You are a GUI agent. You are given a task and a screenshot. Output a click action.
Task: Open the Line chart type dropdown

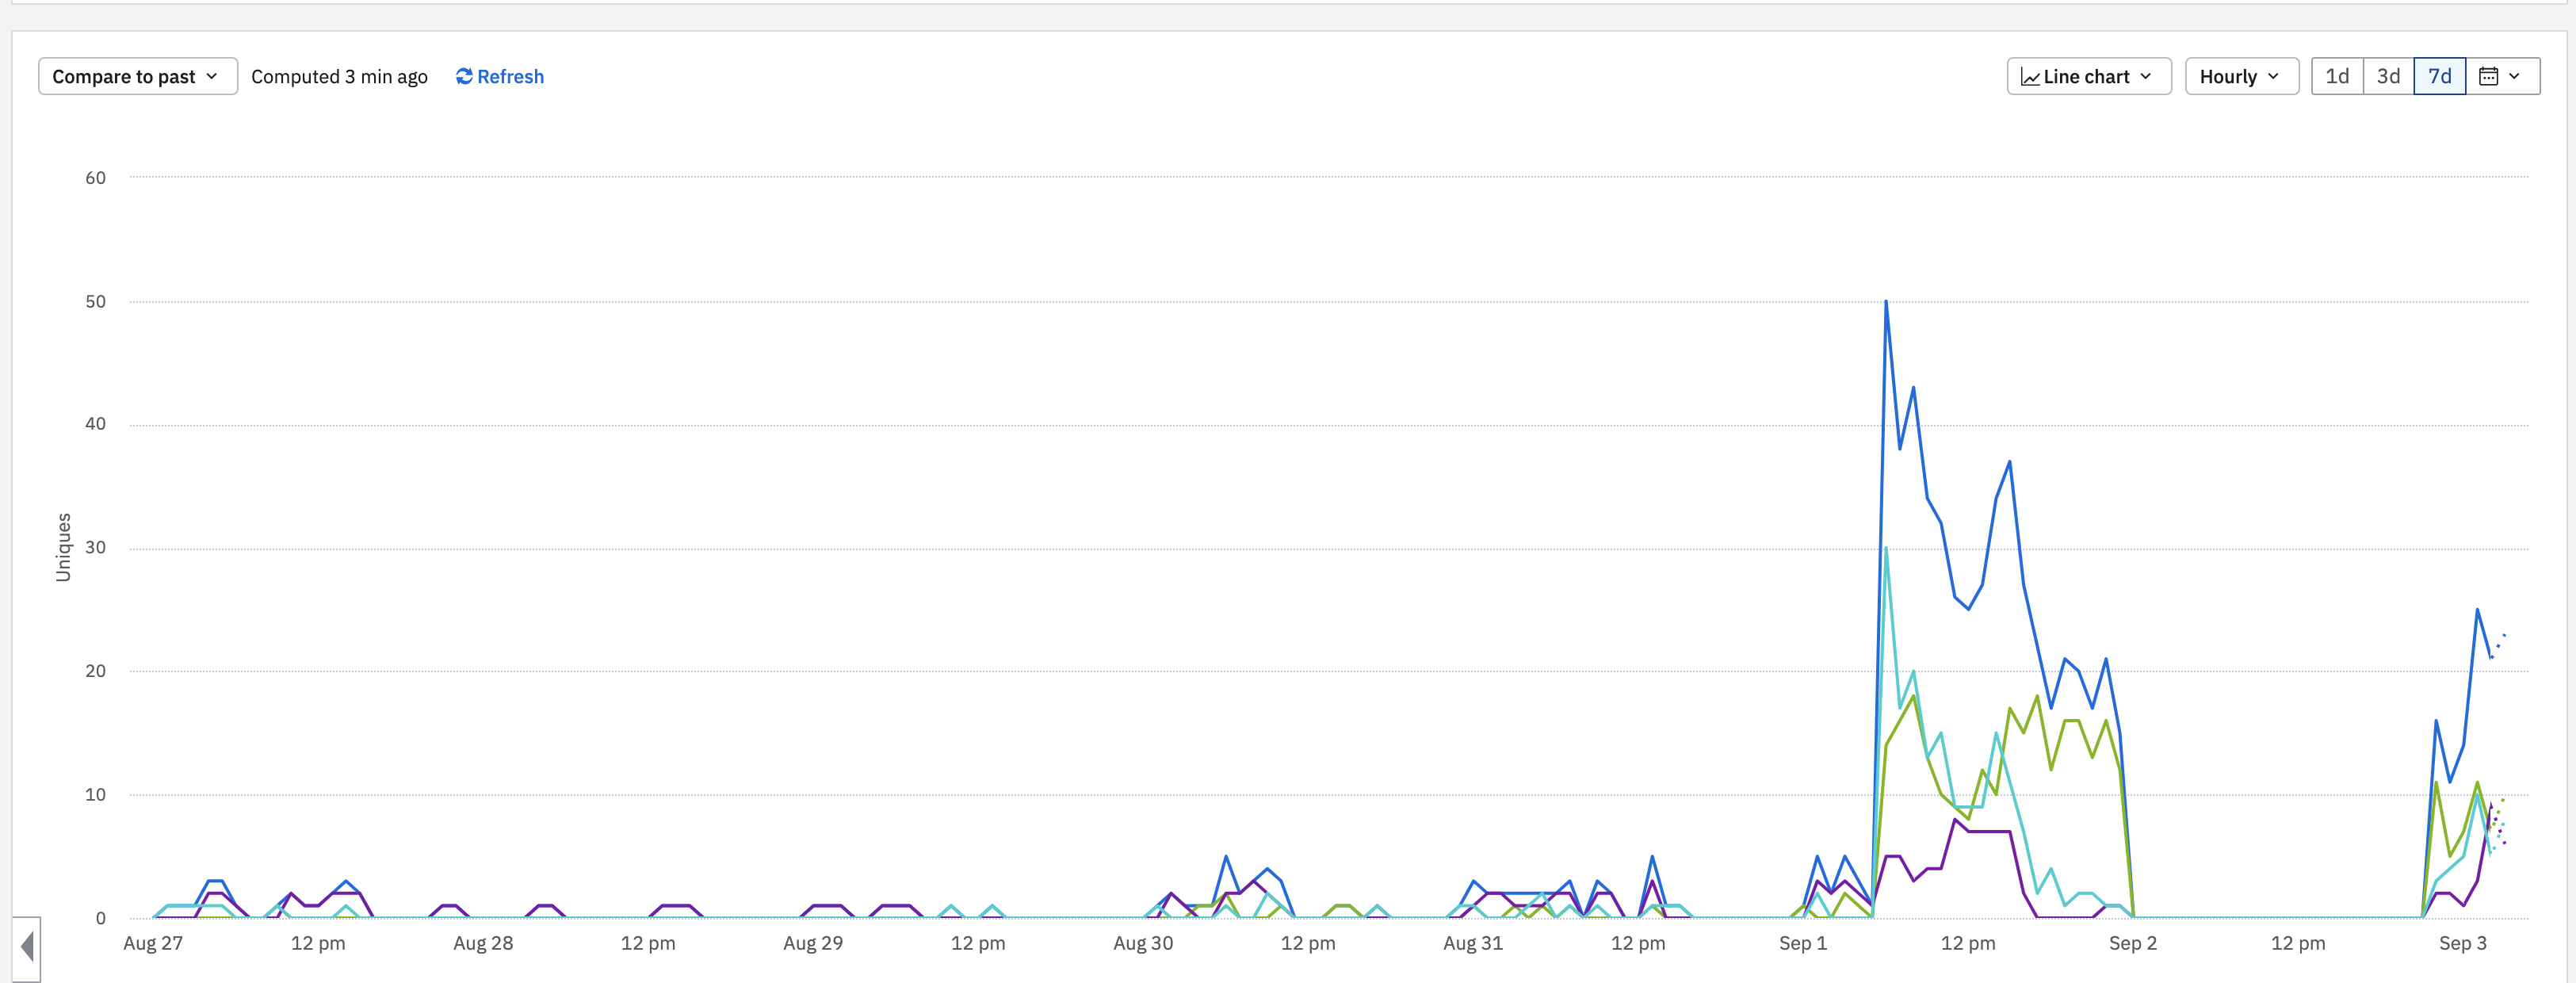2089,77
